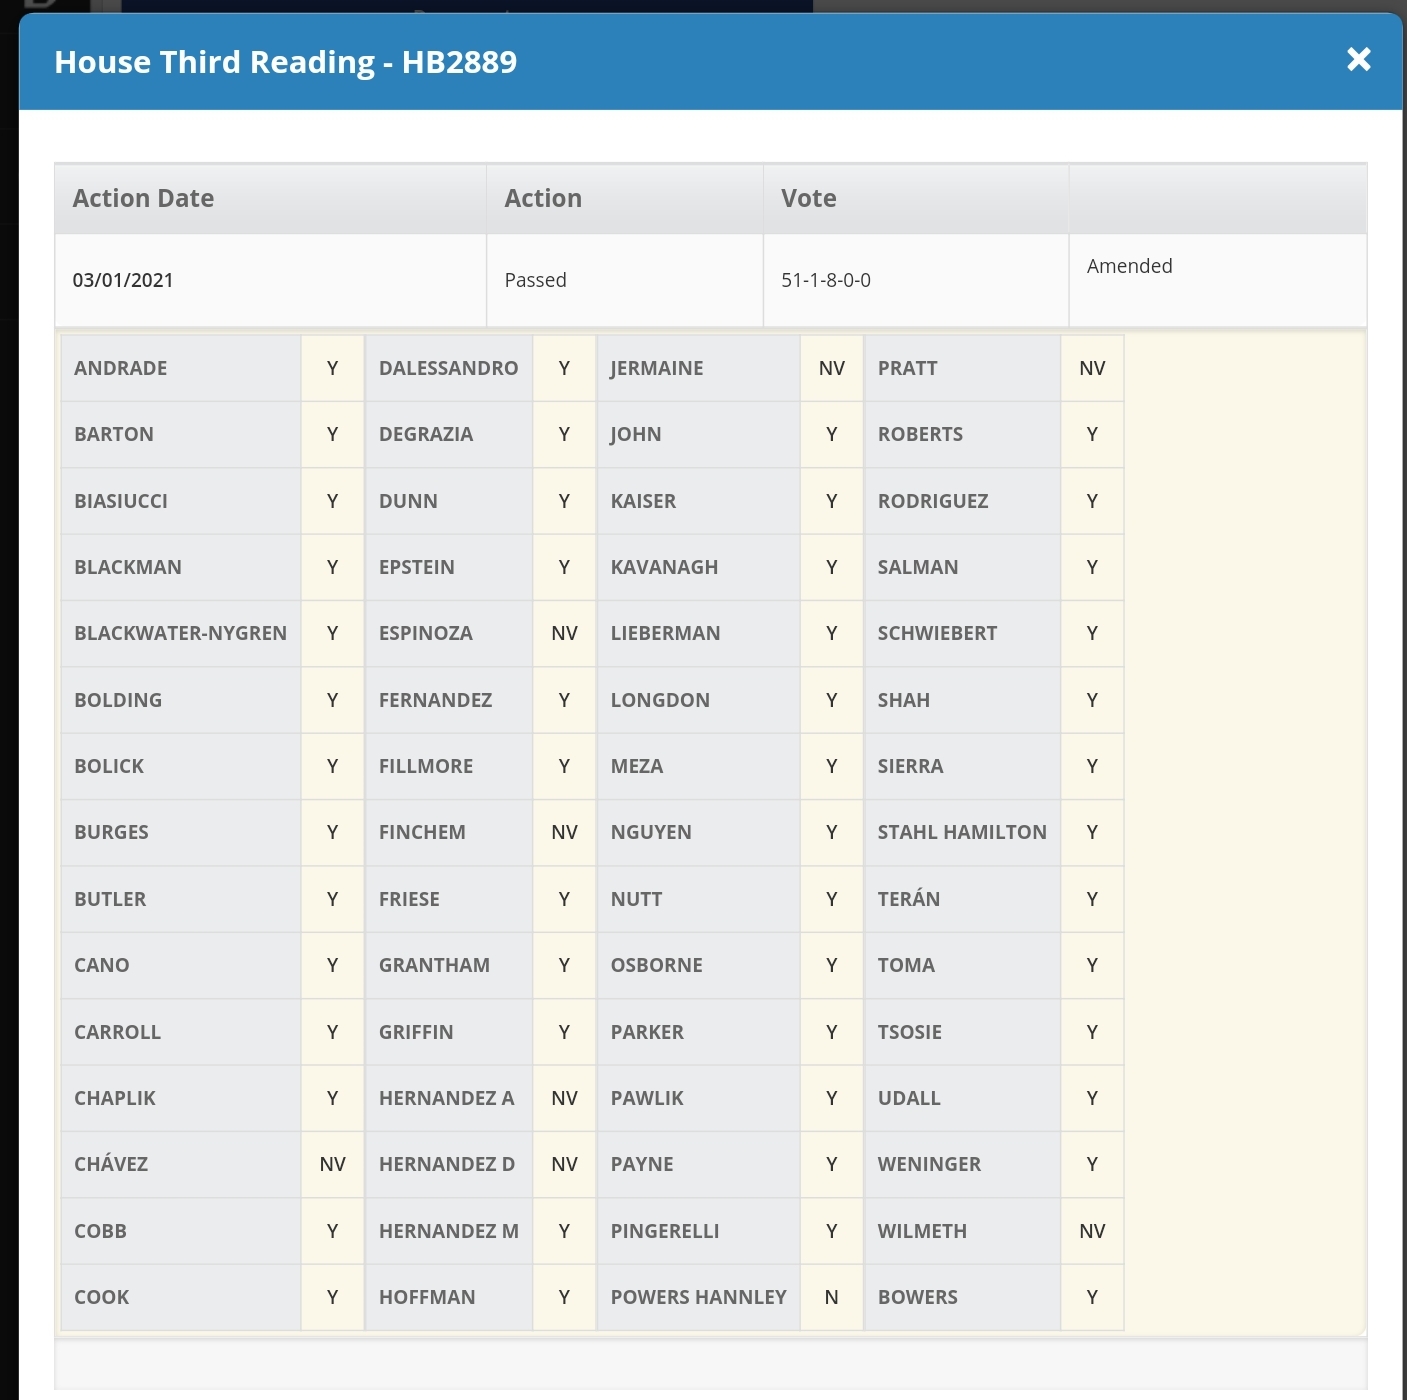The width and height of the screenshot is (1407, 1400).
Task: Click the vote tally 51-1-8-0-0
Action: click(826, 280)
